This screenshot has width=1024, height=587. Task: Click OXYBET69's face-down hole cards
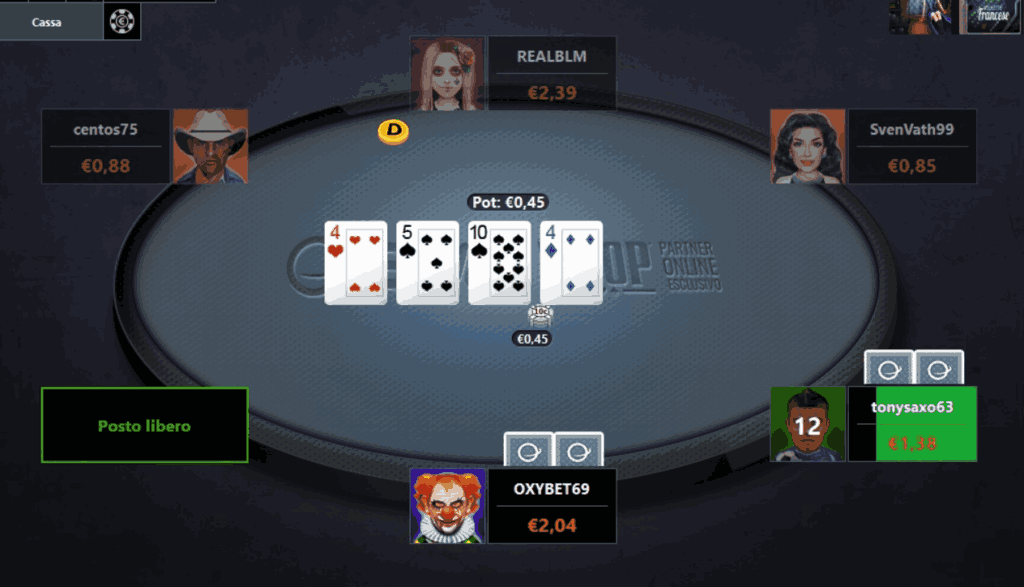554,450
